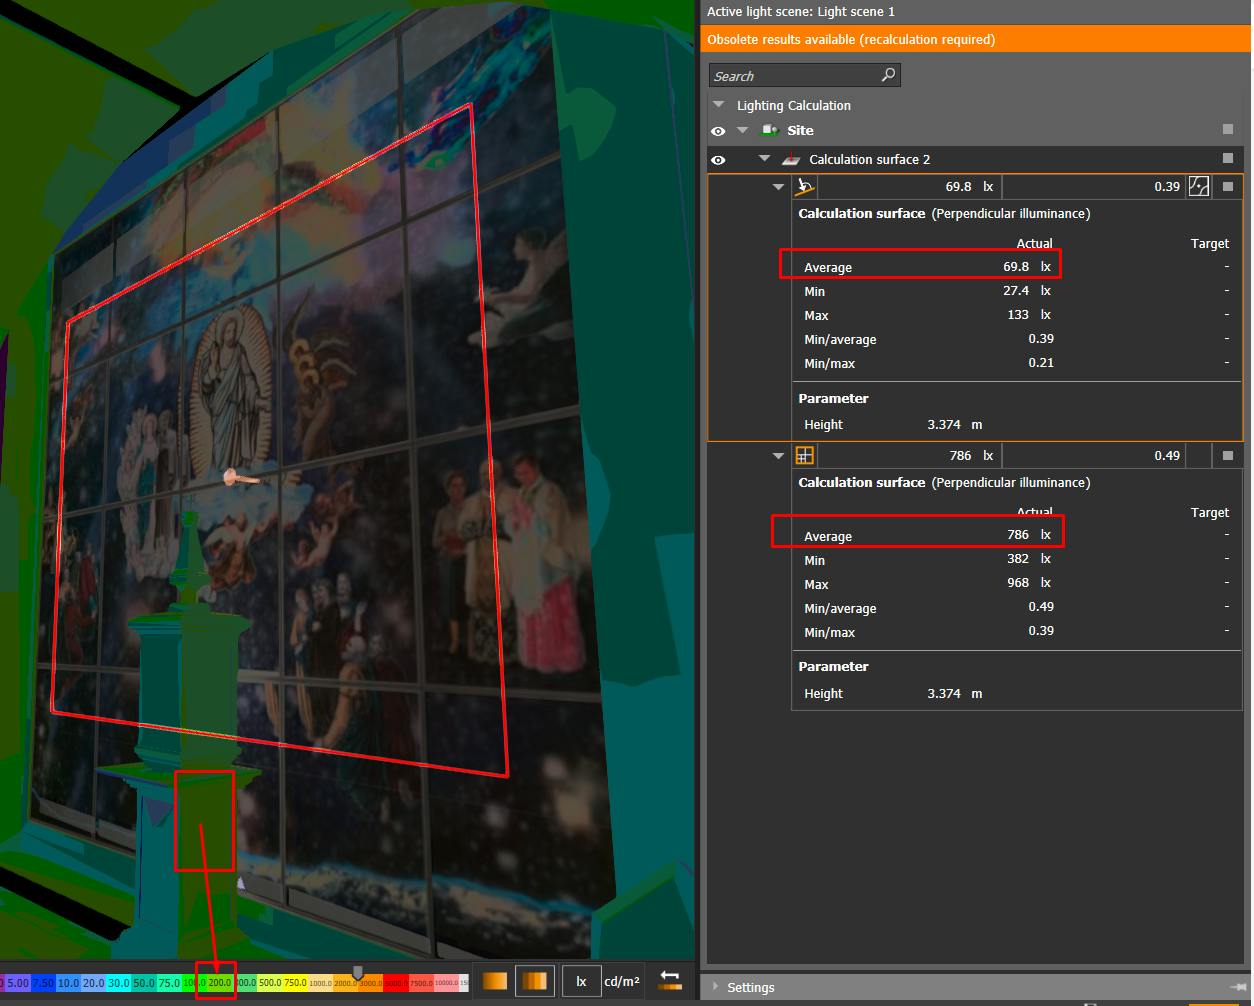Collapse the Lighting Calculation section

click(718, 104)
